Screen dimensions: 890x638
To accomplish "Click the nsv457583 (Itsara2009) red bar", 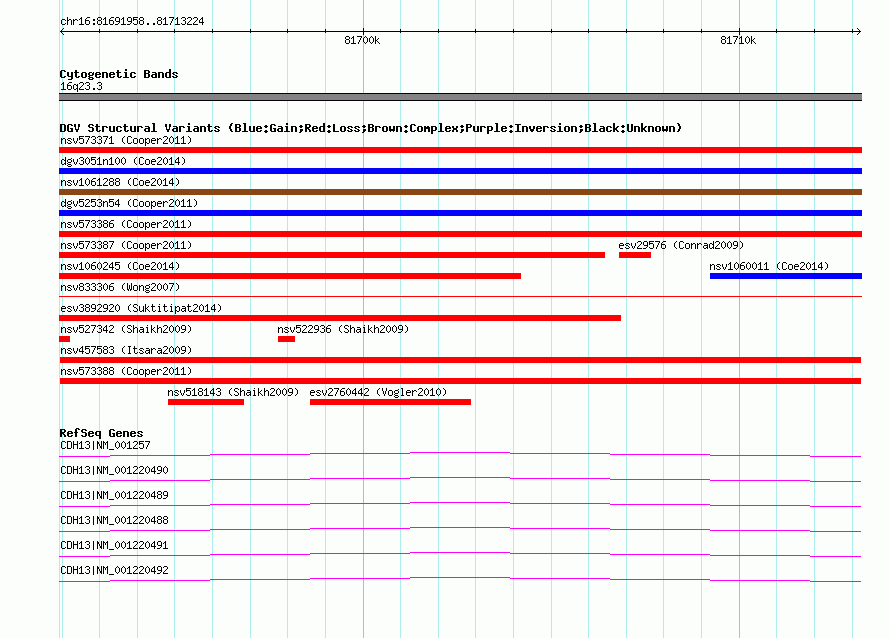I will coord(460,360).
